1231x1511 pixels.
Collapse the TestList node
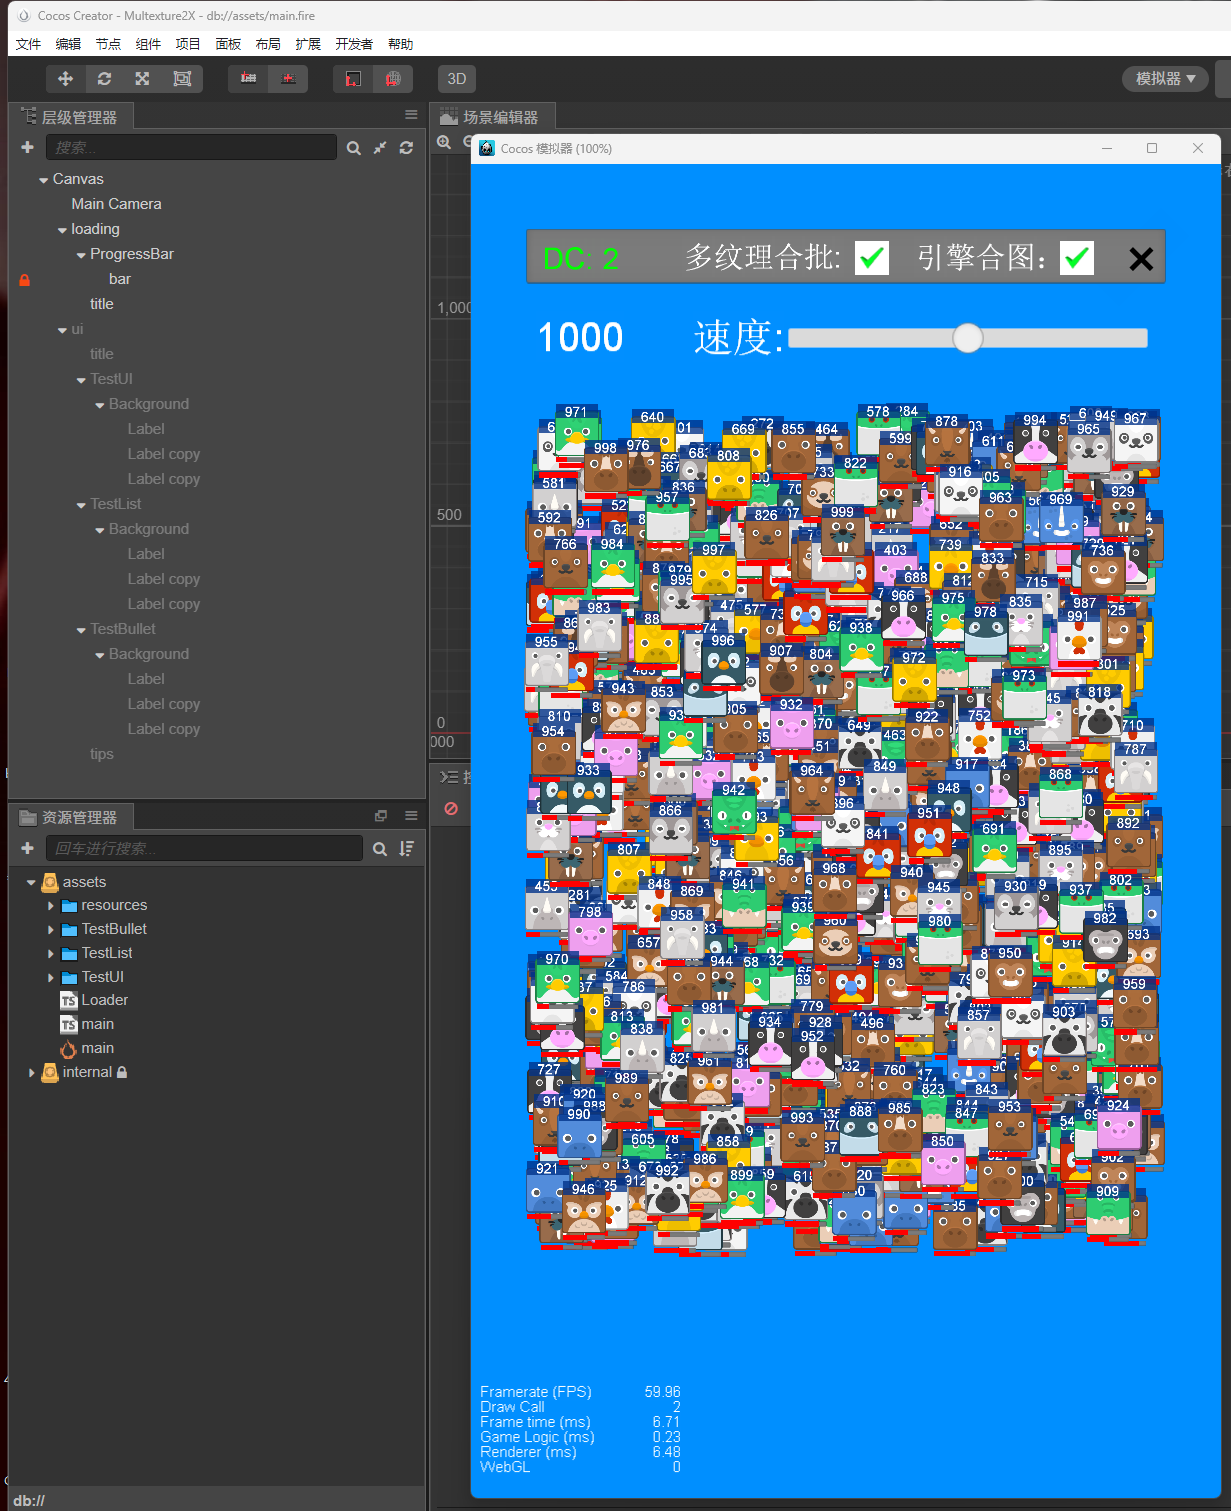[81, 505]
